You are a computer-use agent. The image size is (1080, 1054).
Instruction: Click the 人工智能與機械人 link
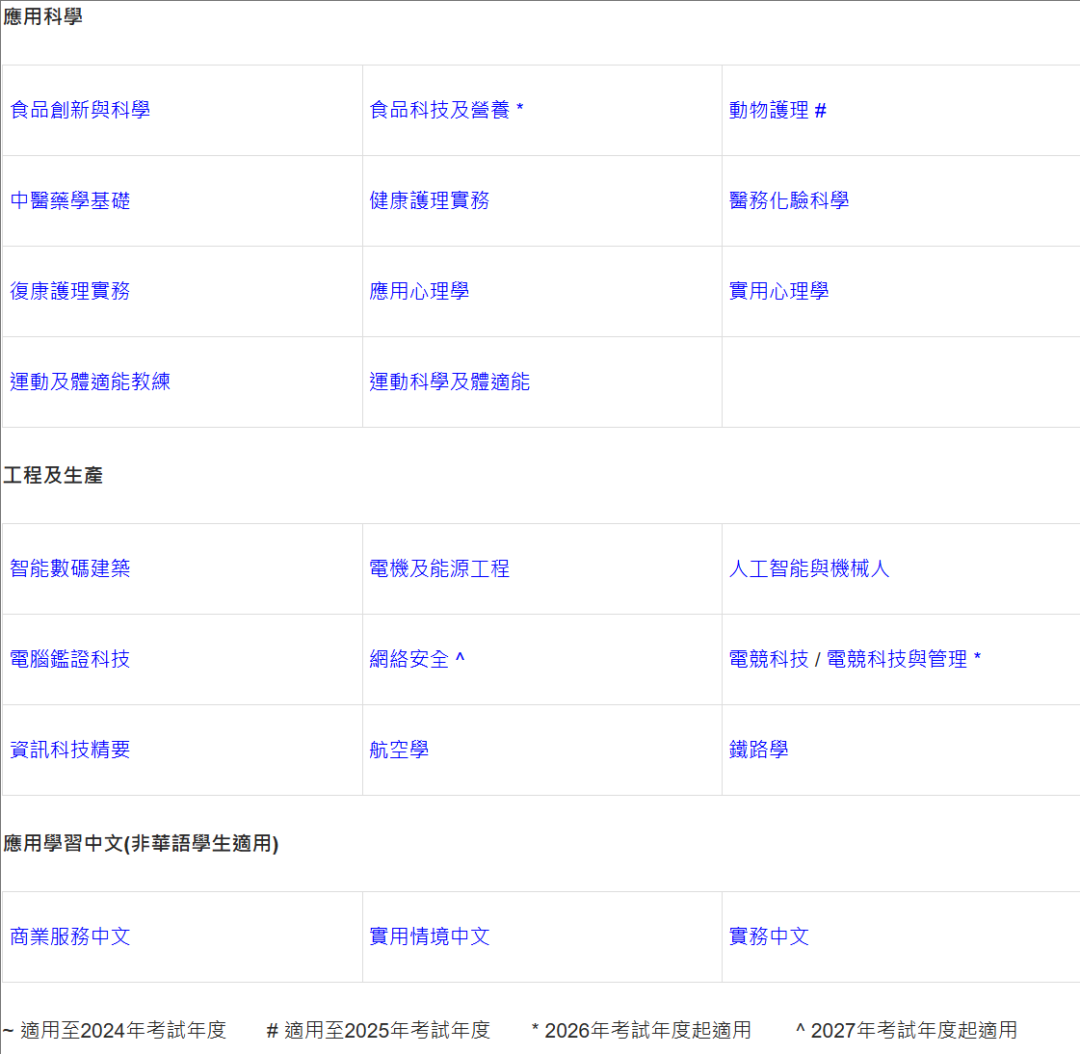[x=808, y=568]
